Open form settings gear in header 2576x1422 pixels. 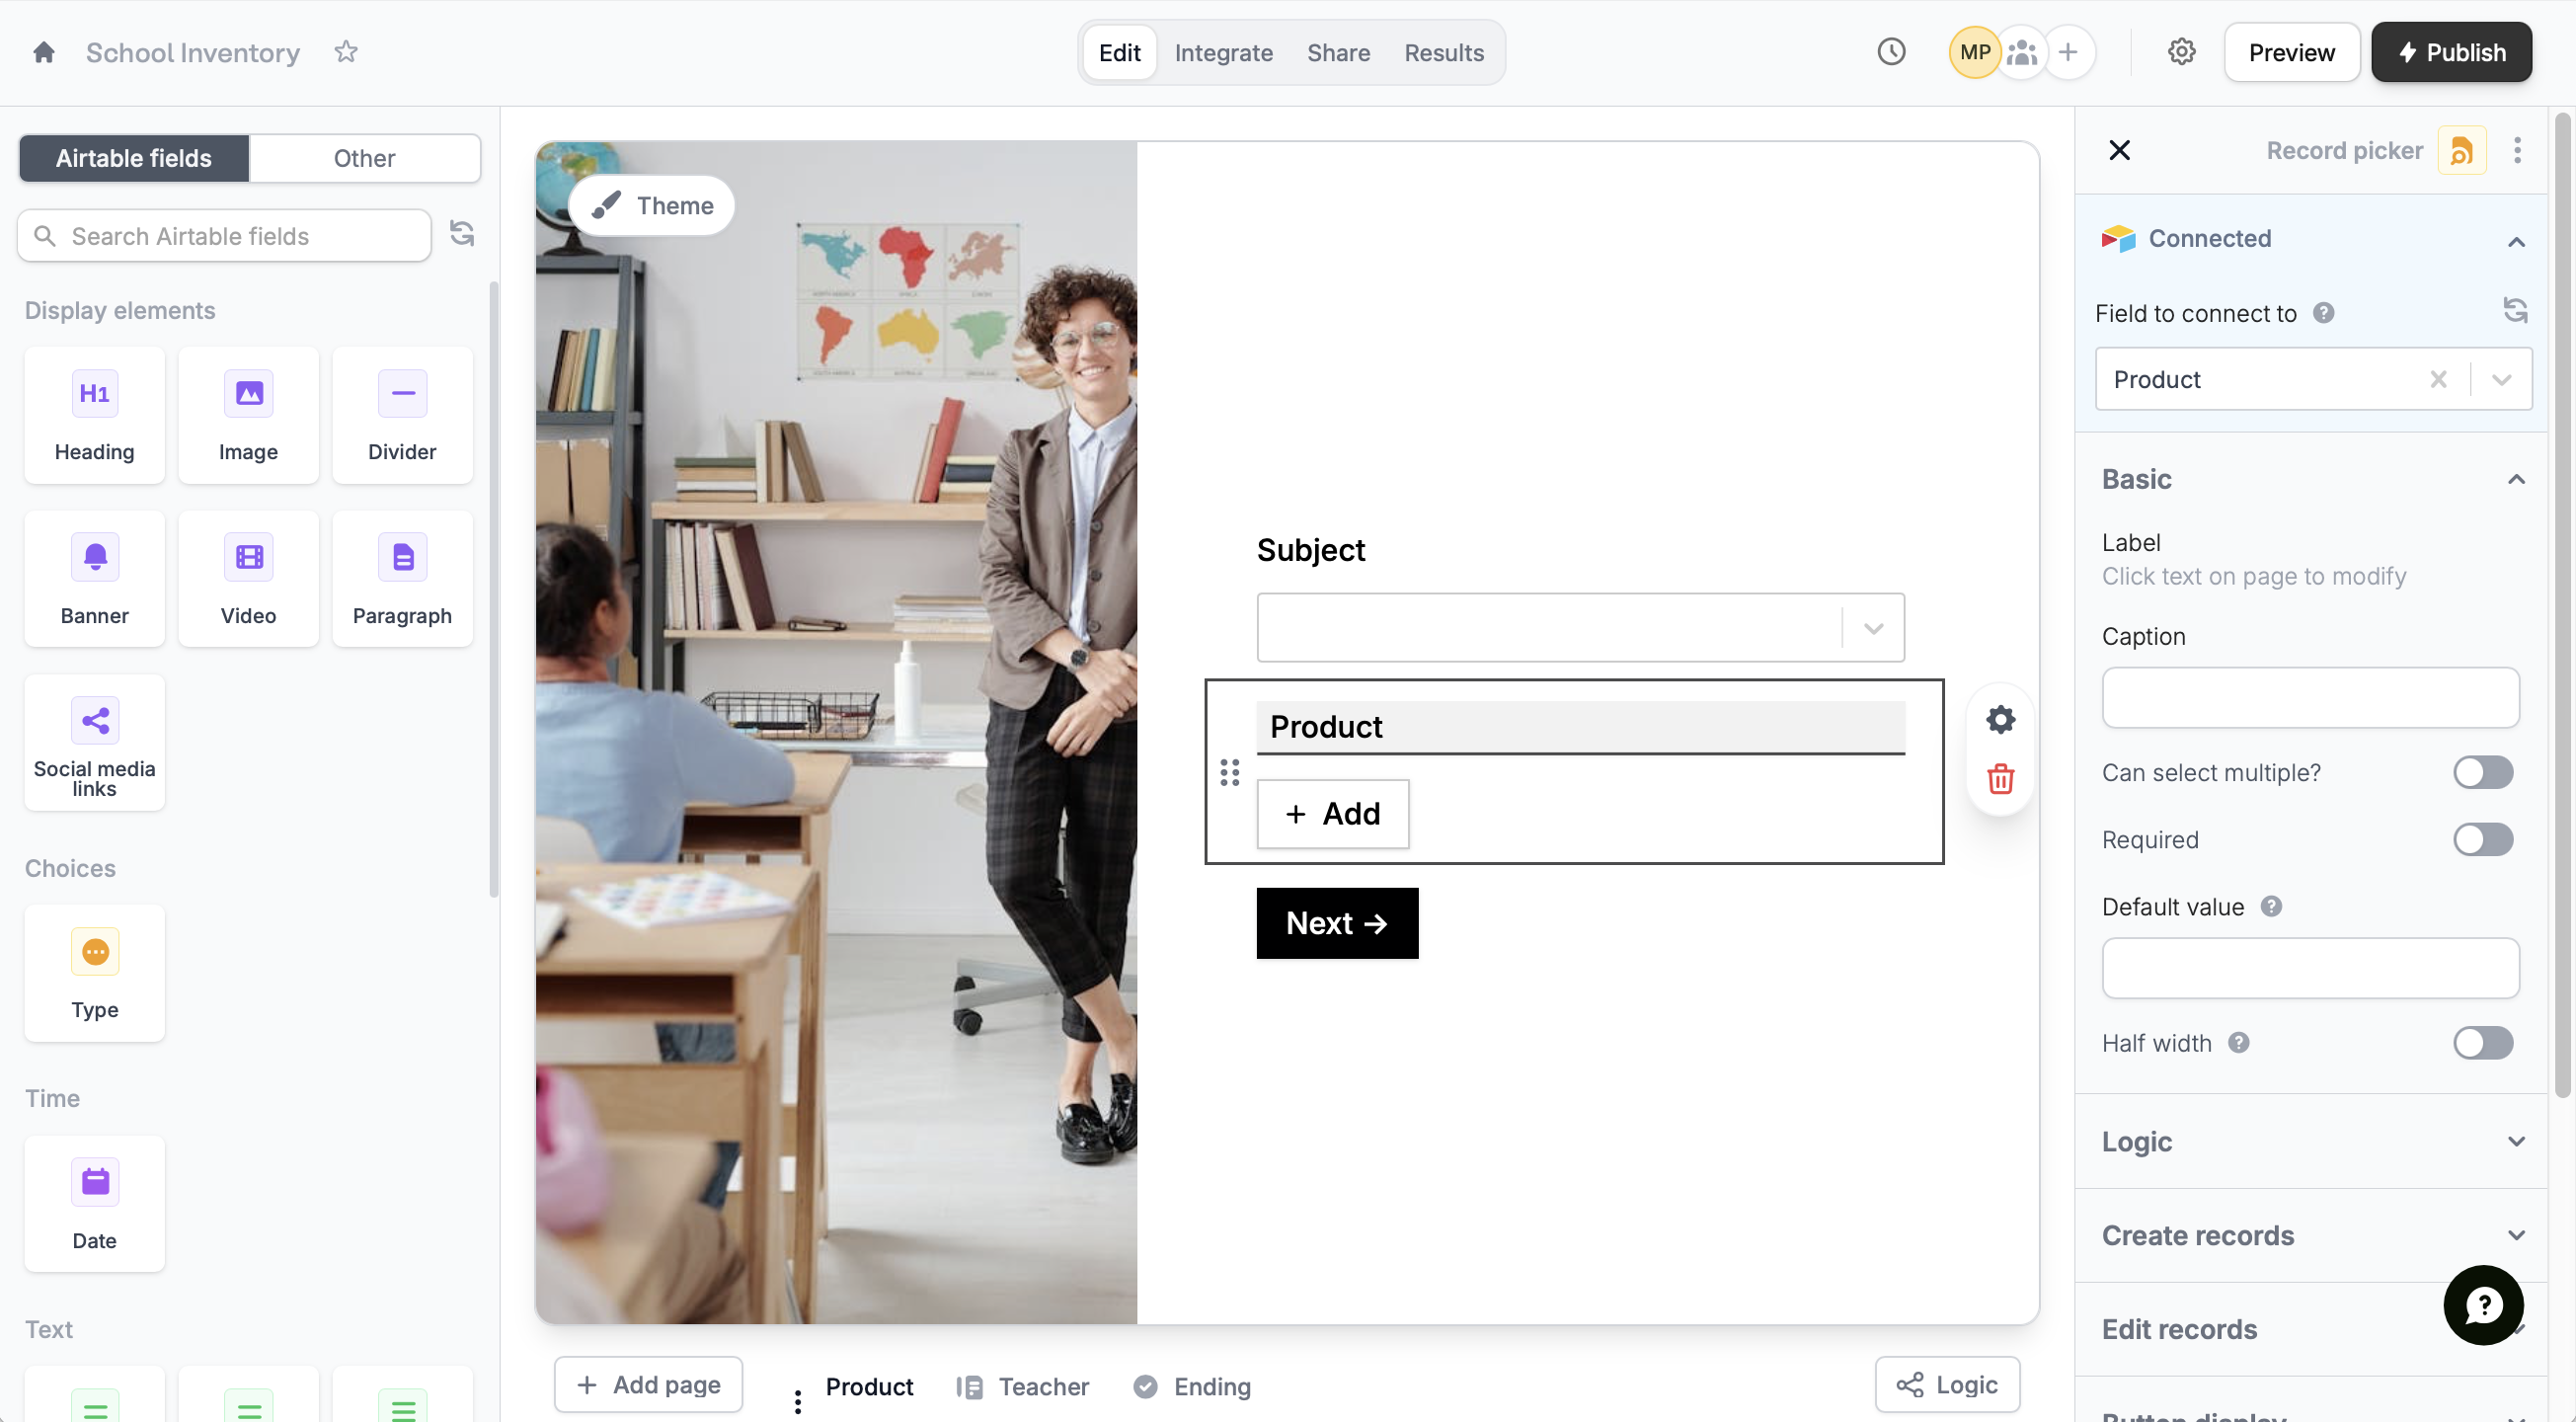pyautogui.click(x=2181, y=52)
